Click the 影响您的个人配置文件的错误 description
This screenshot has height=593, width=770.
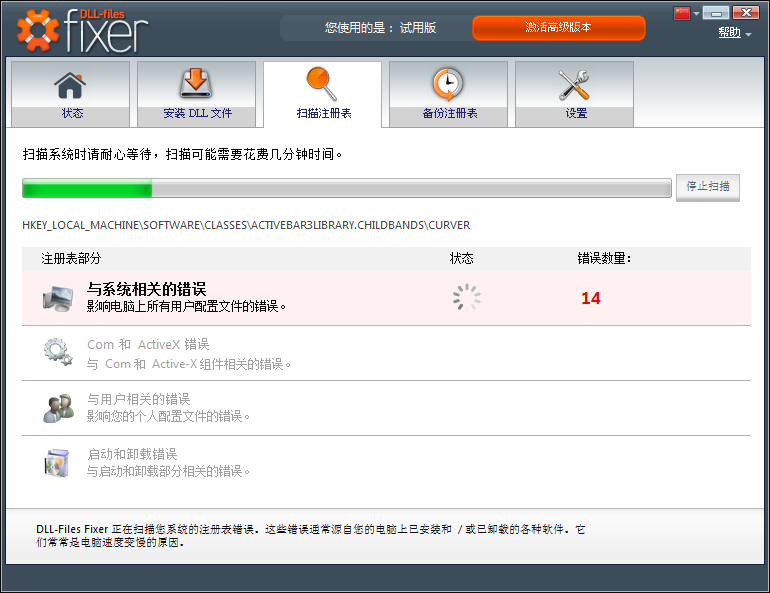(x=168, y=417)
